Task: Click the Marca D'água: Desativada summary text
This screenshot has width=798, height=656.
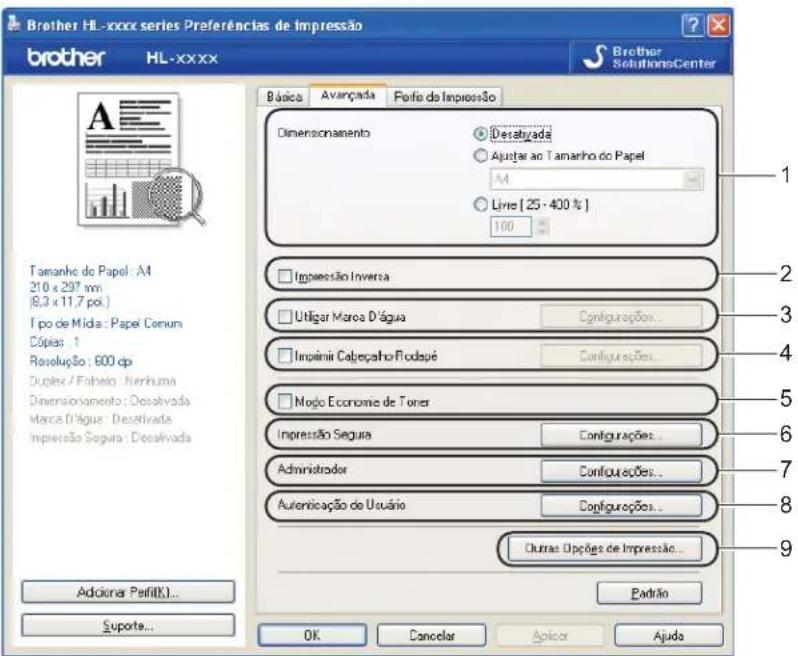Action: [100, 419]
